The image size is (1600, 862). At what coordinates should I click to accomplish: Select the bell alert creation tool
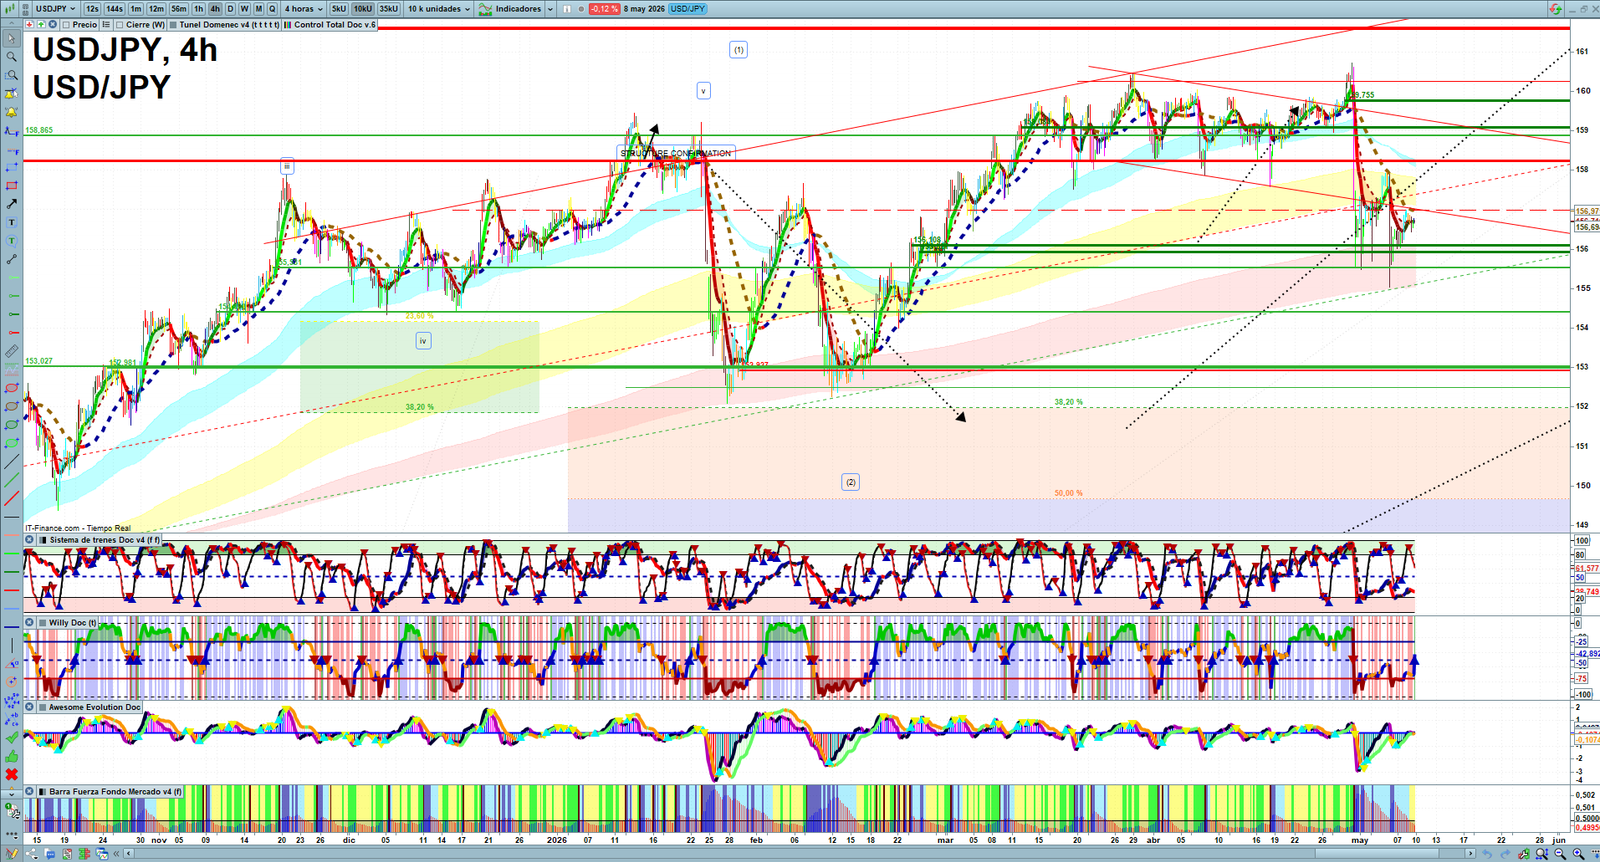click(x=12, y=93)
